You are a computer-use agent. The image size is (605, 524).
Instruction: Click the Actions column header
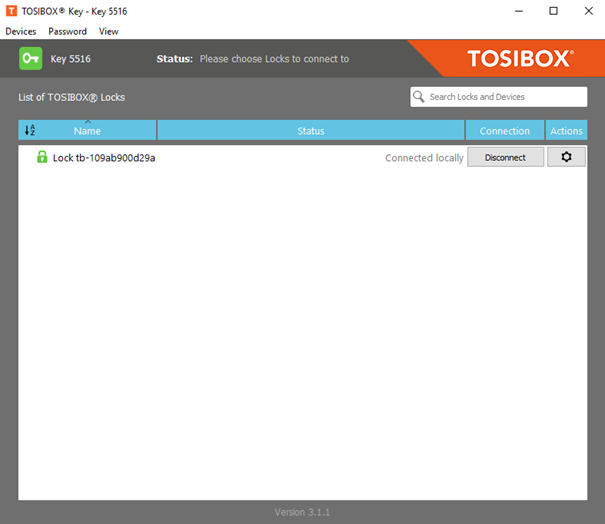[566, 130]
